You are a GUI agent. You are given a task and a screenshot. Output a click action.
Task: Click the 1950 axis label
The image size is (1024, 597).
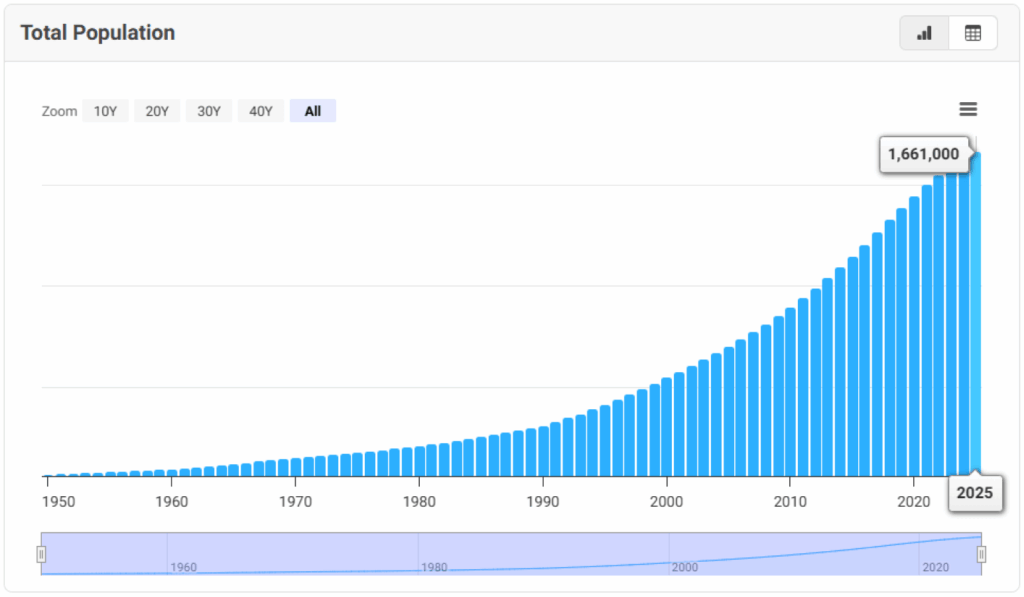point(58,502)
